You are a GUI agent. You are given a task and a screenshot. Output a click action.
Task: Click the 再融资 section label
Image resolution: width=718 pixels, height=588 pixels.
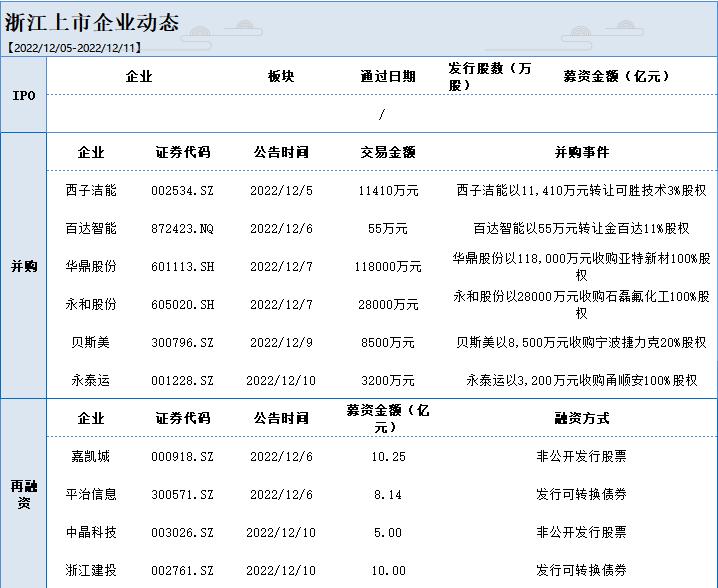24,494
